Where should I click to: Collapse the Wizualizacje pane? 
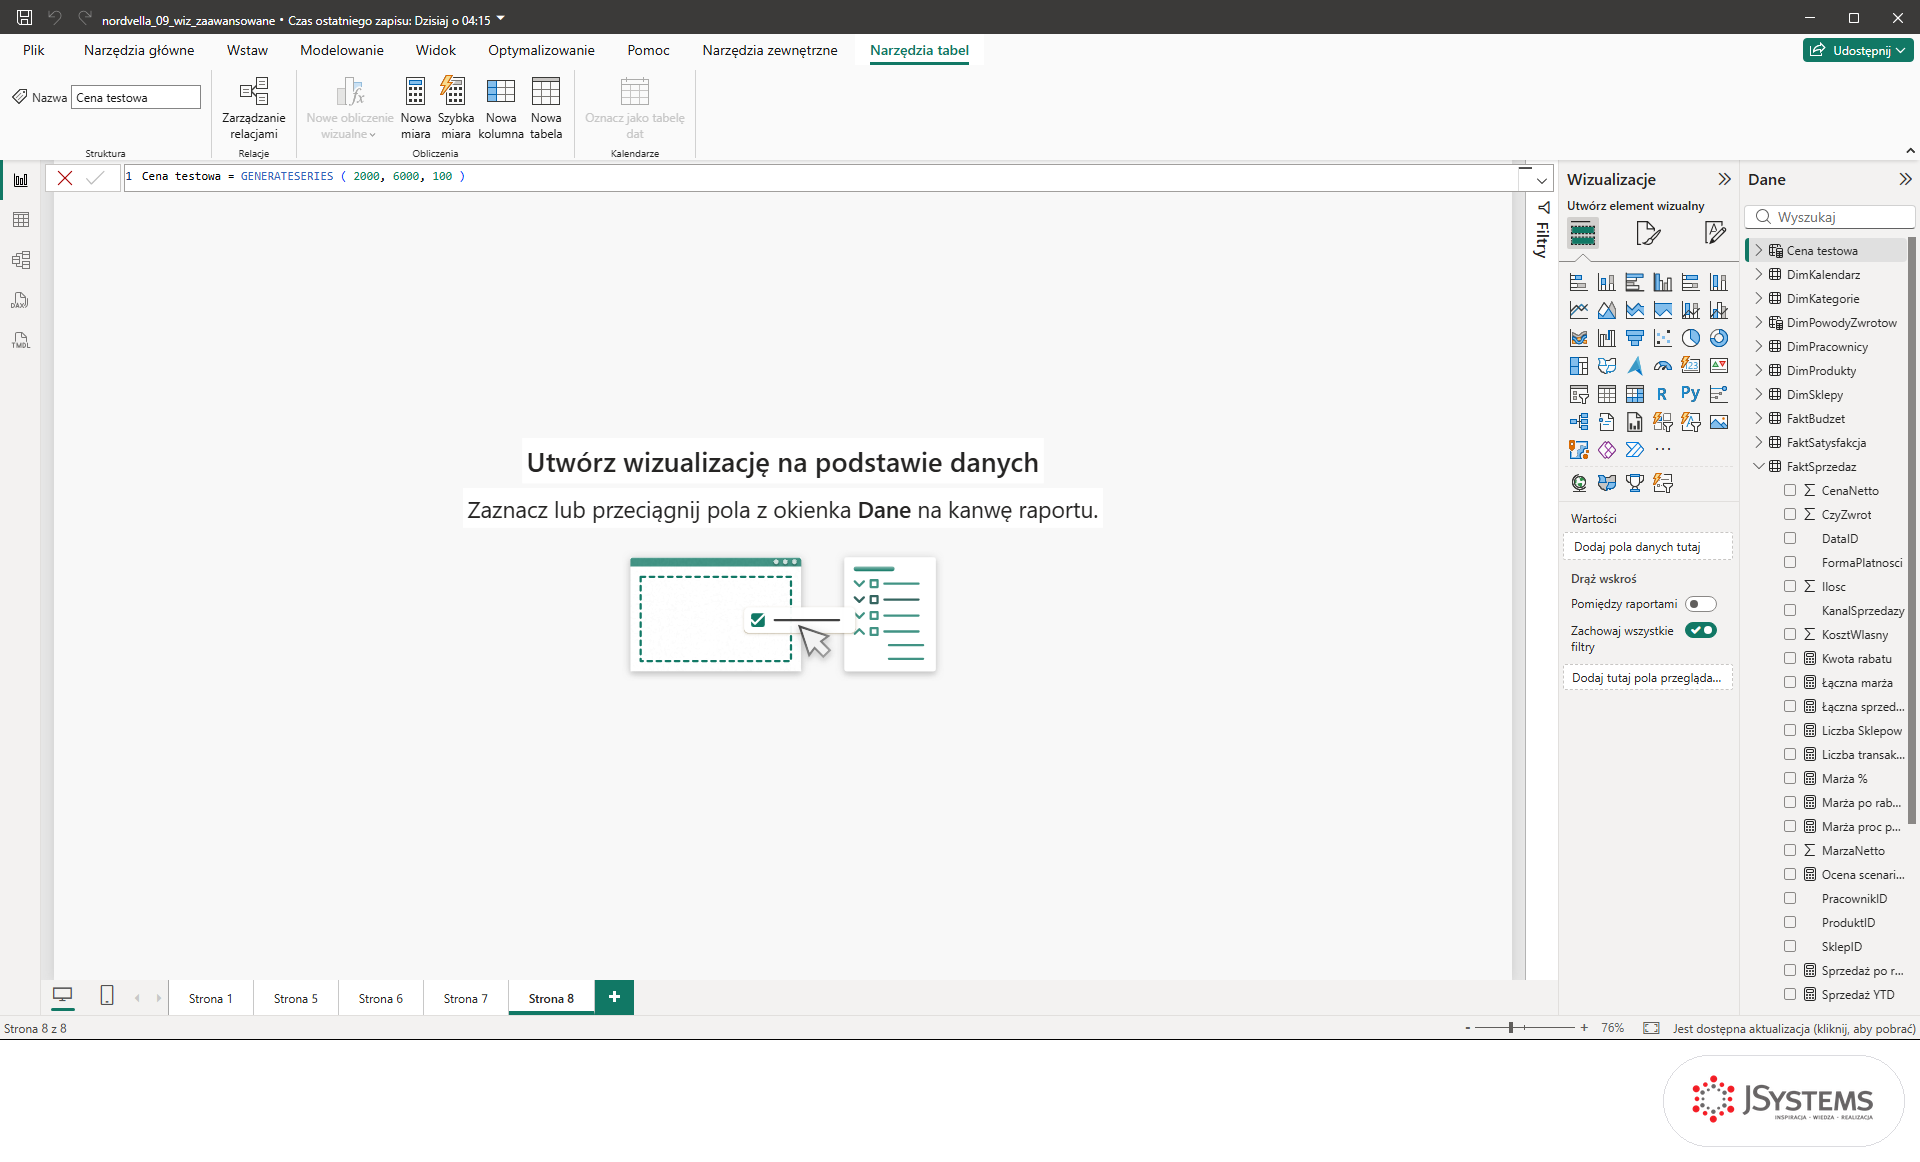pyautogui.click(x=1724, y=179)
